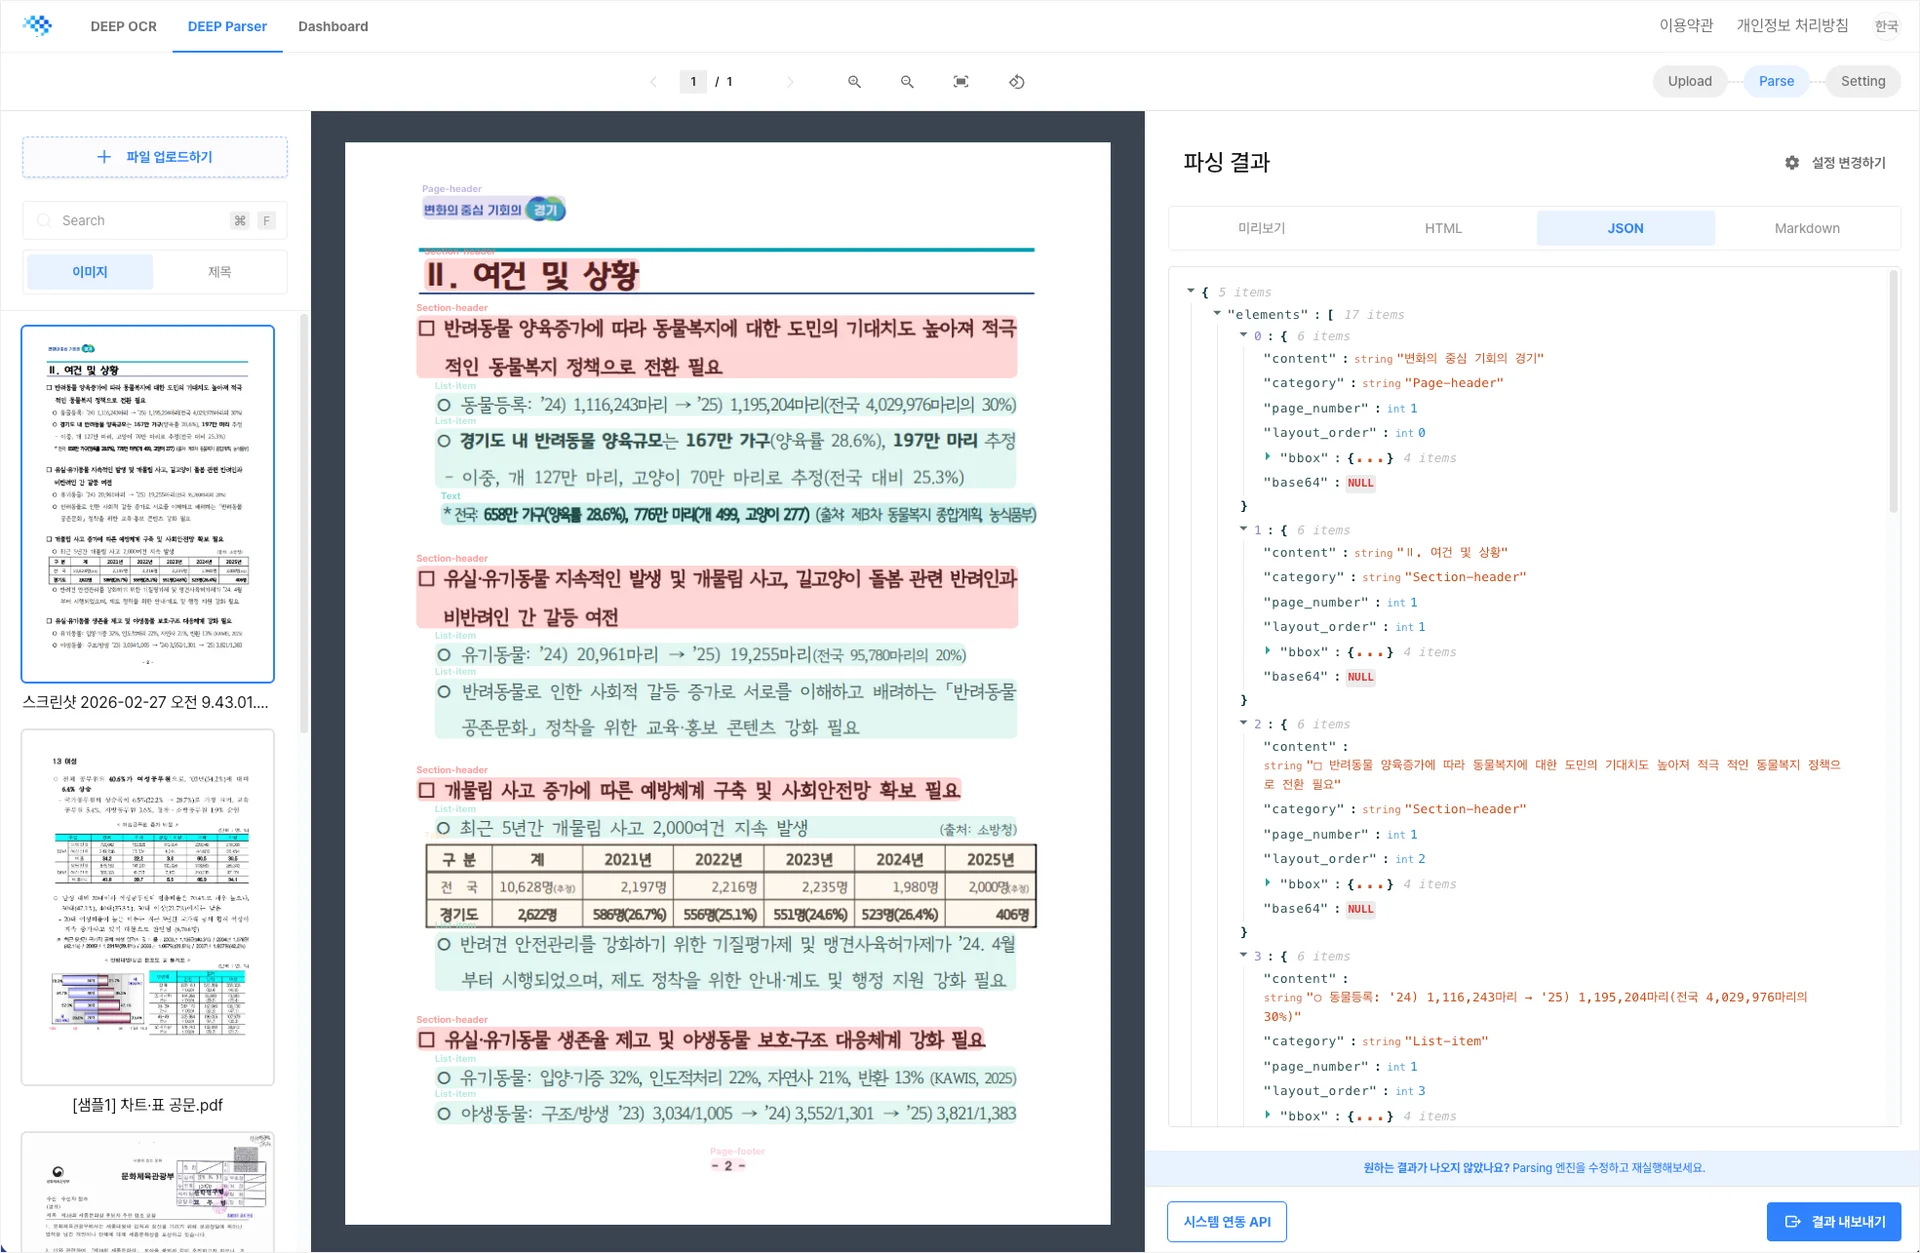Open the gear icon beside 설정 변경하기
1920x1253 pixels.
tap(1792, 162)
